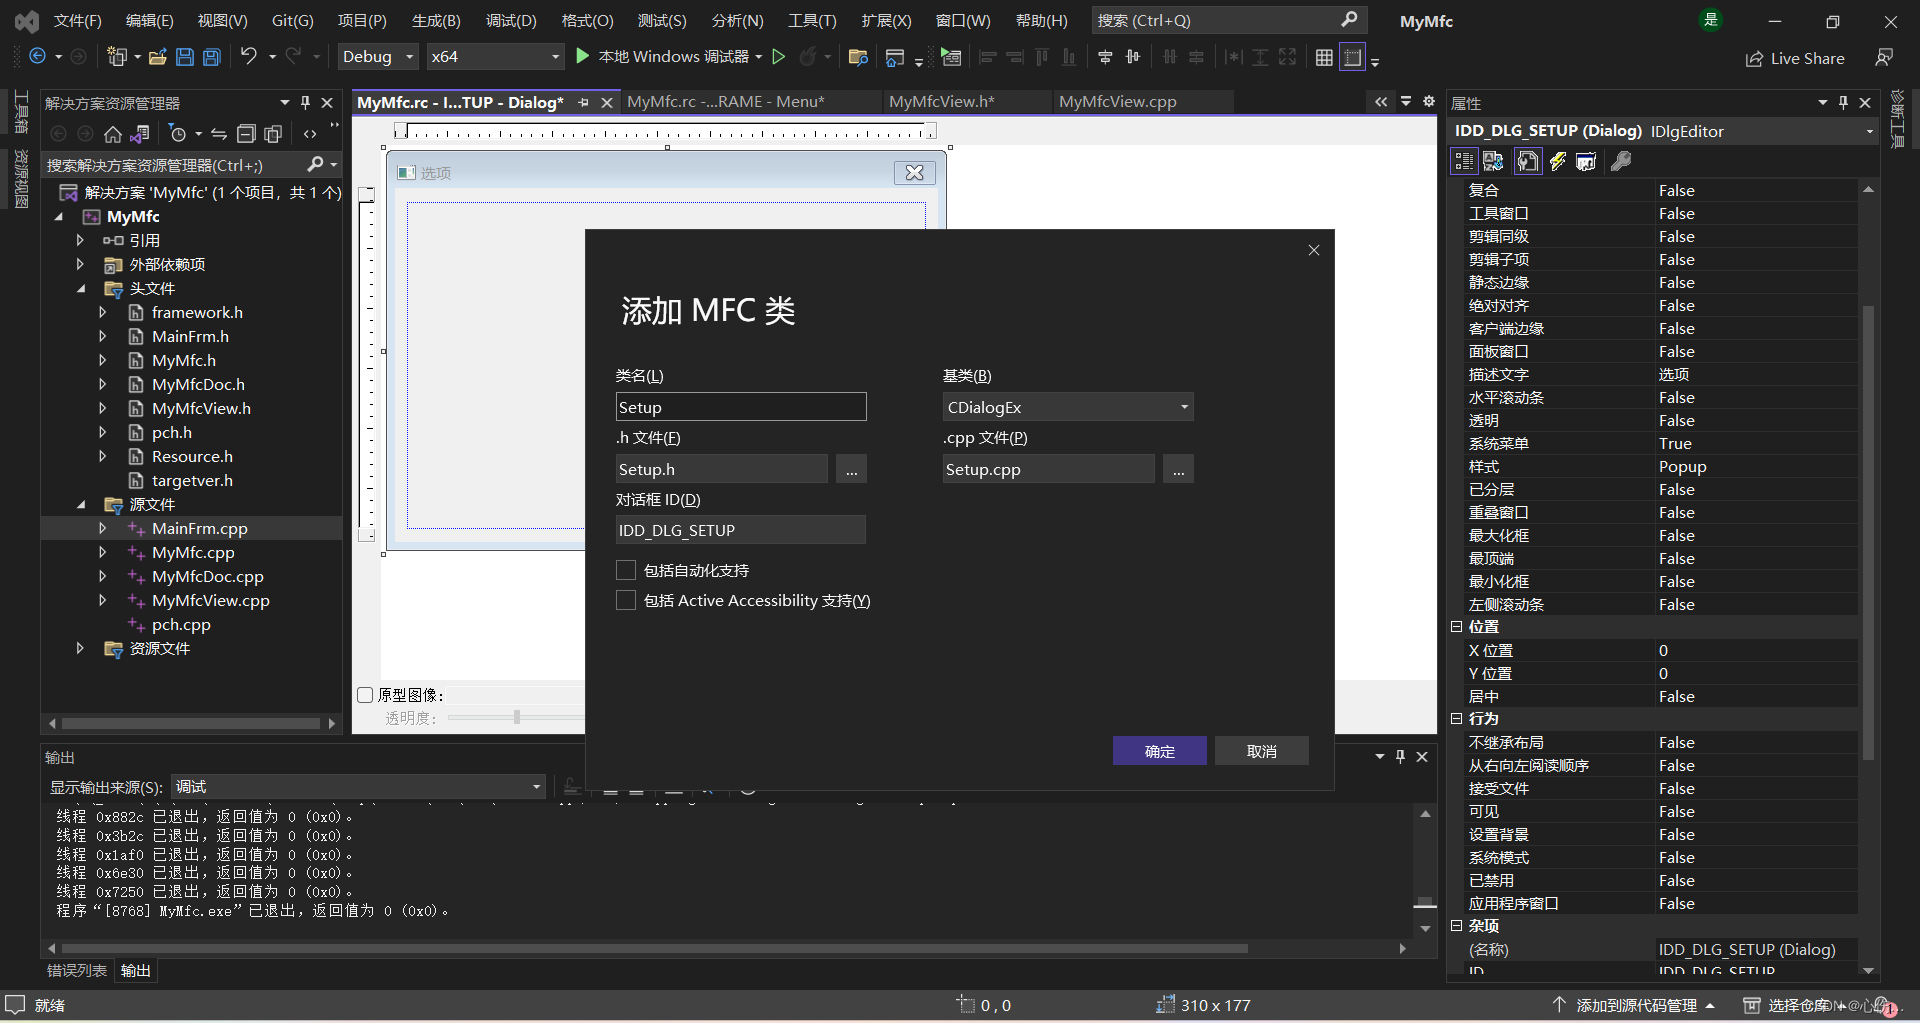Open the 格式(O) menu
The width and height of the screenshot is (1920, 1023).
coord(587,21)
